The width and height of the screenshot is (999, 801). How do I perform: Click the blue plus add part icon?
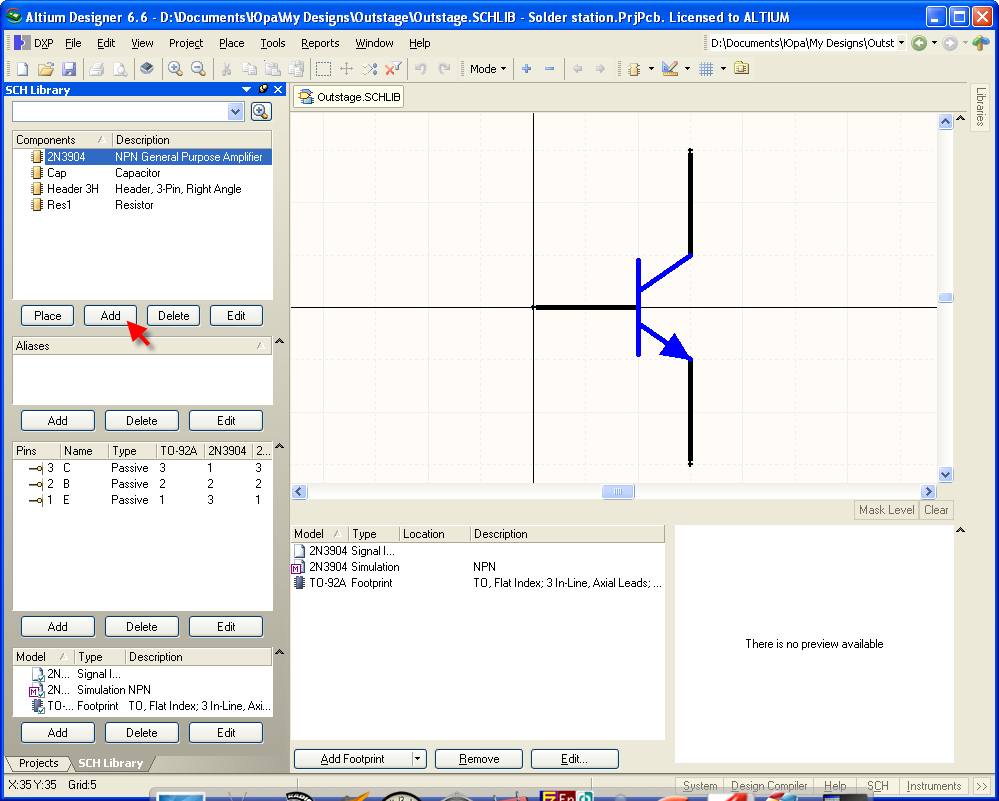tap(527, 69)
